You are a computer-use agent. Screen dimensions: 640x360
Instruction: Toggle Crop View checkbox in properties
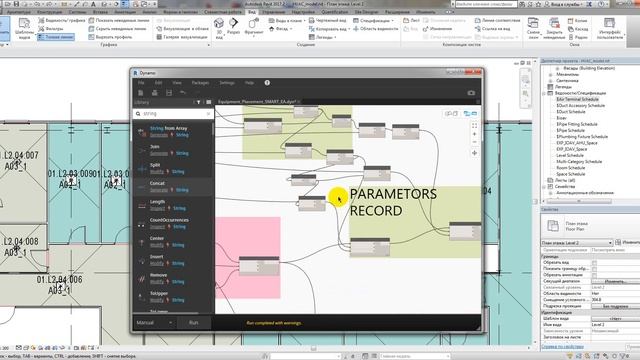point(594,263)
